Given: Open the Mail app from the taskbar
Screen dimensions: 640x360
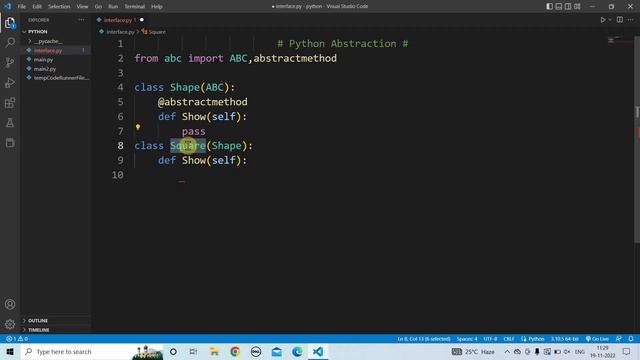Looking at the screenshot, I should tap(276, 351).
